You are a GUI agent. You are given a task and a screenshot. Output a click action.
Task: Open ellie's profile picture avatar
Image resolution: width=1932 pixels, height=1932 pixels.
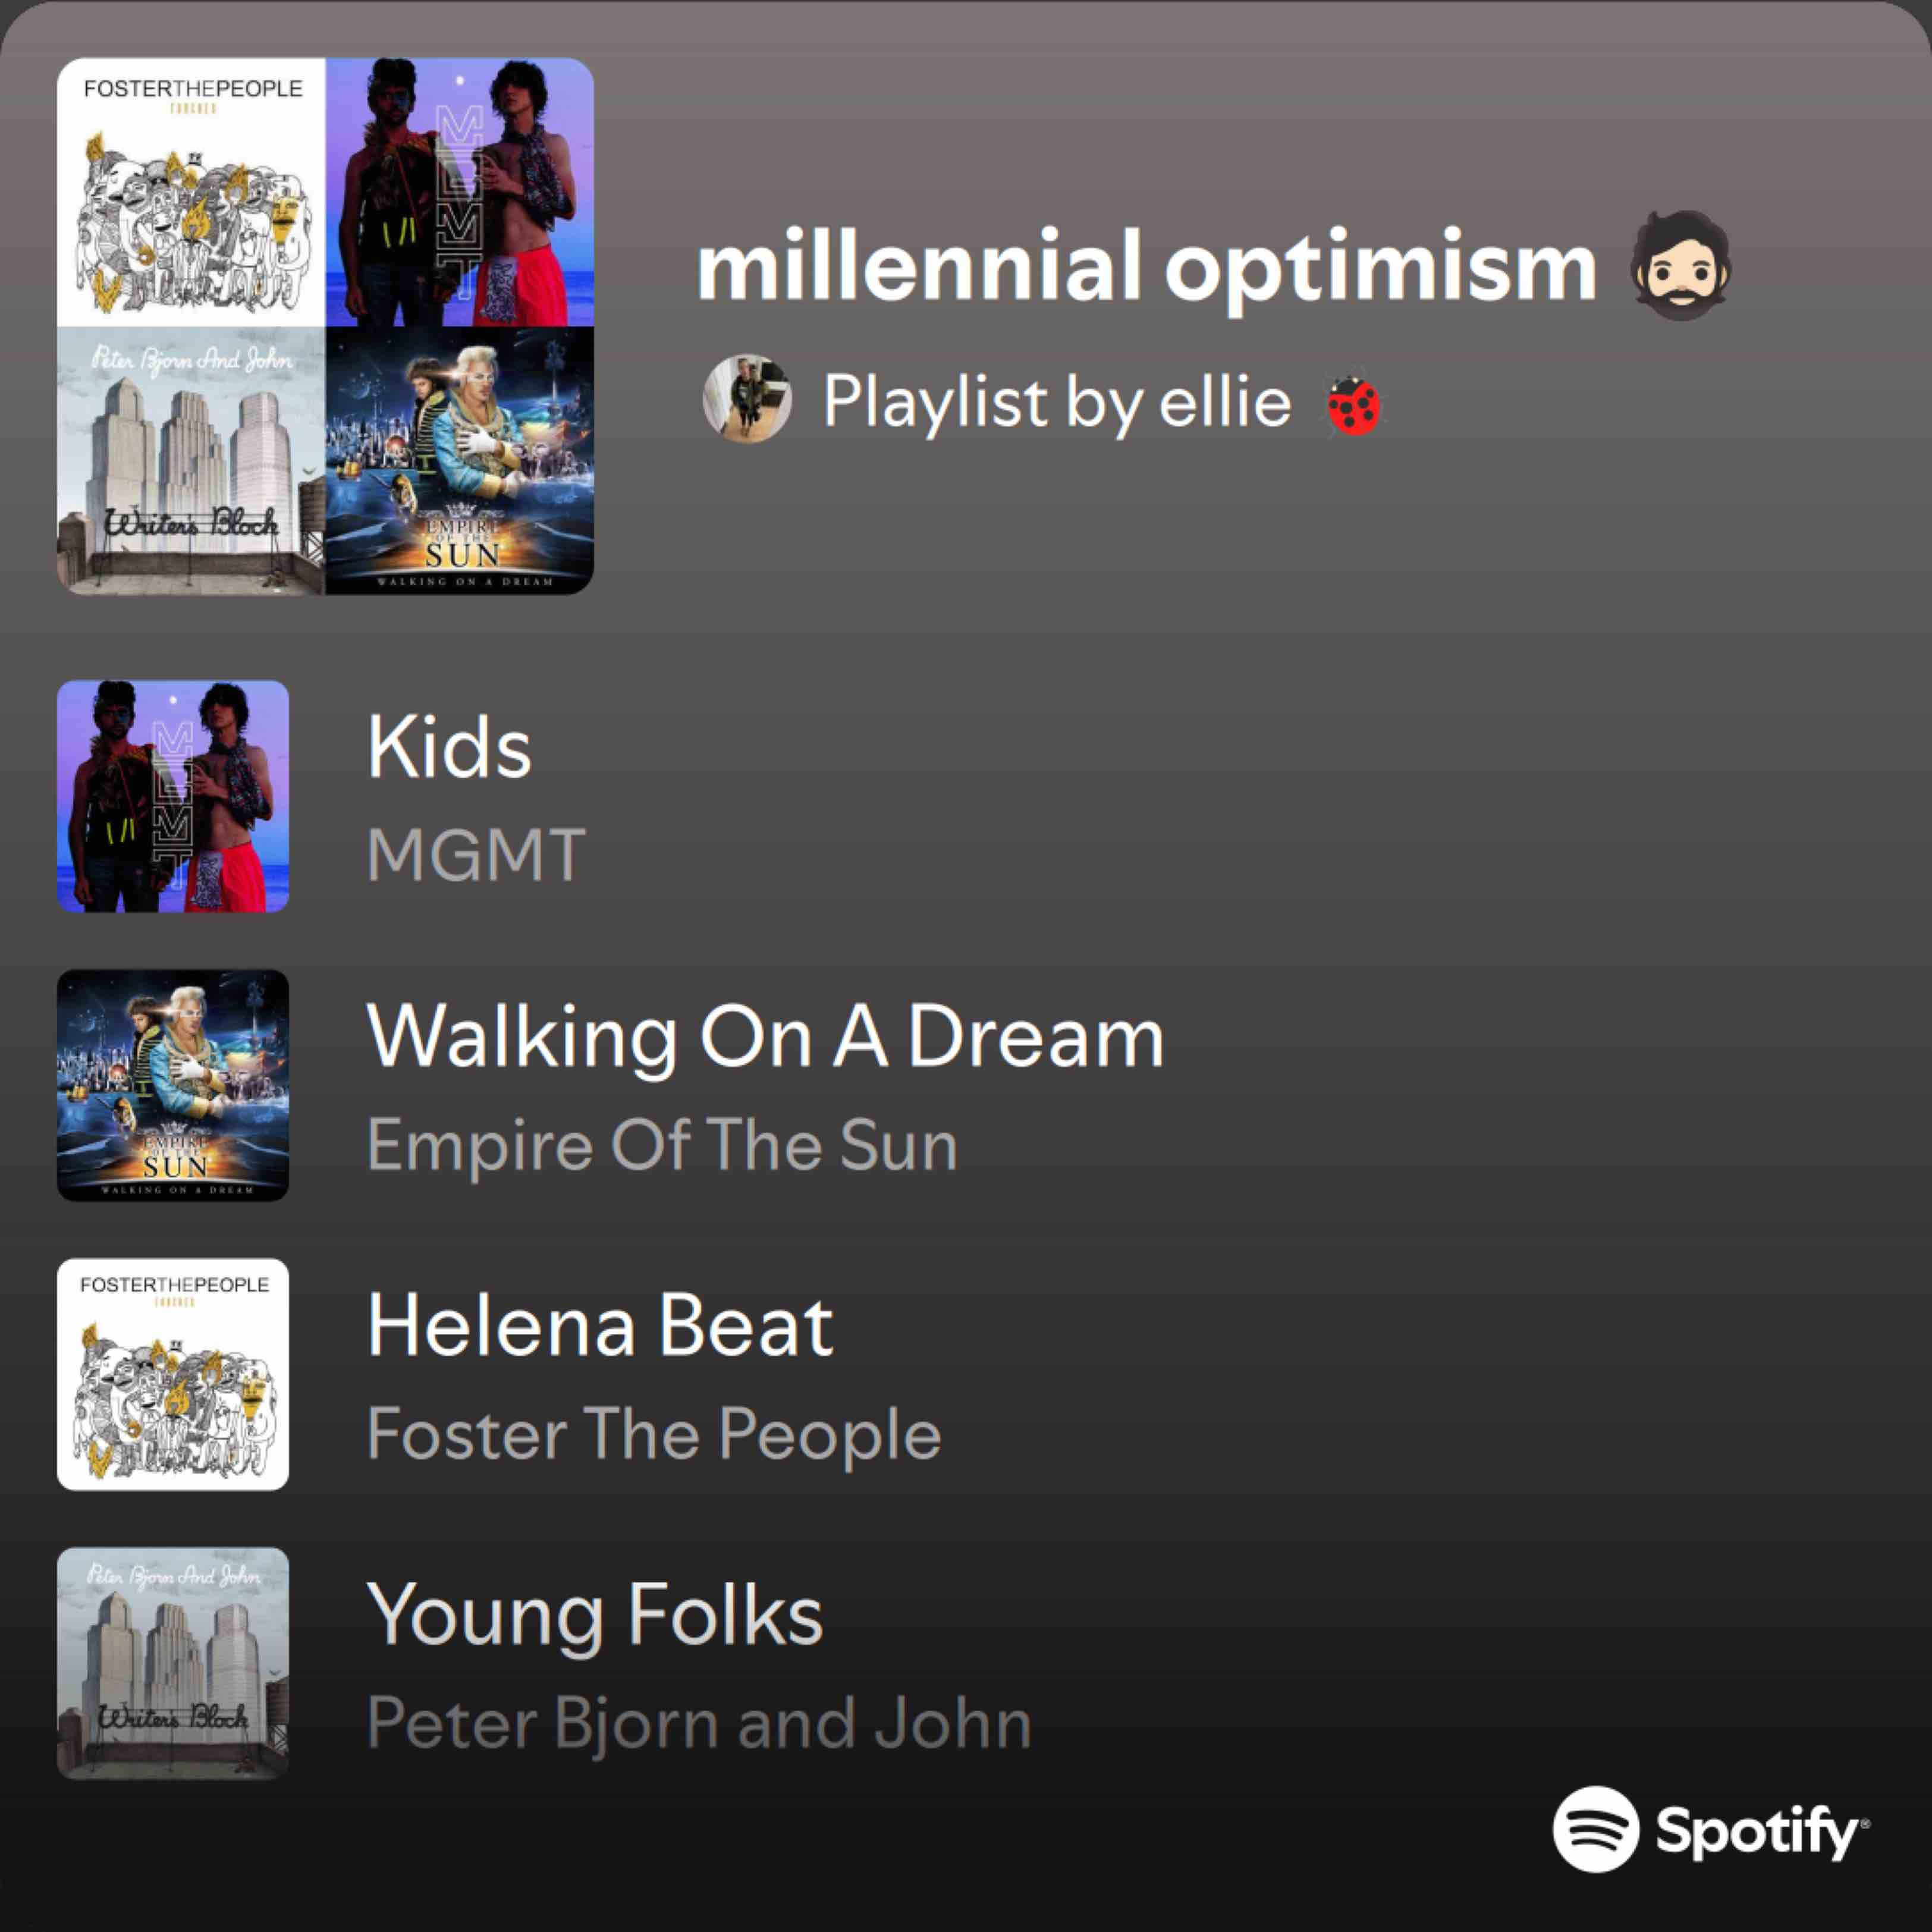coord(747,399)
